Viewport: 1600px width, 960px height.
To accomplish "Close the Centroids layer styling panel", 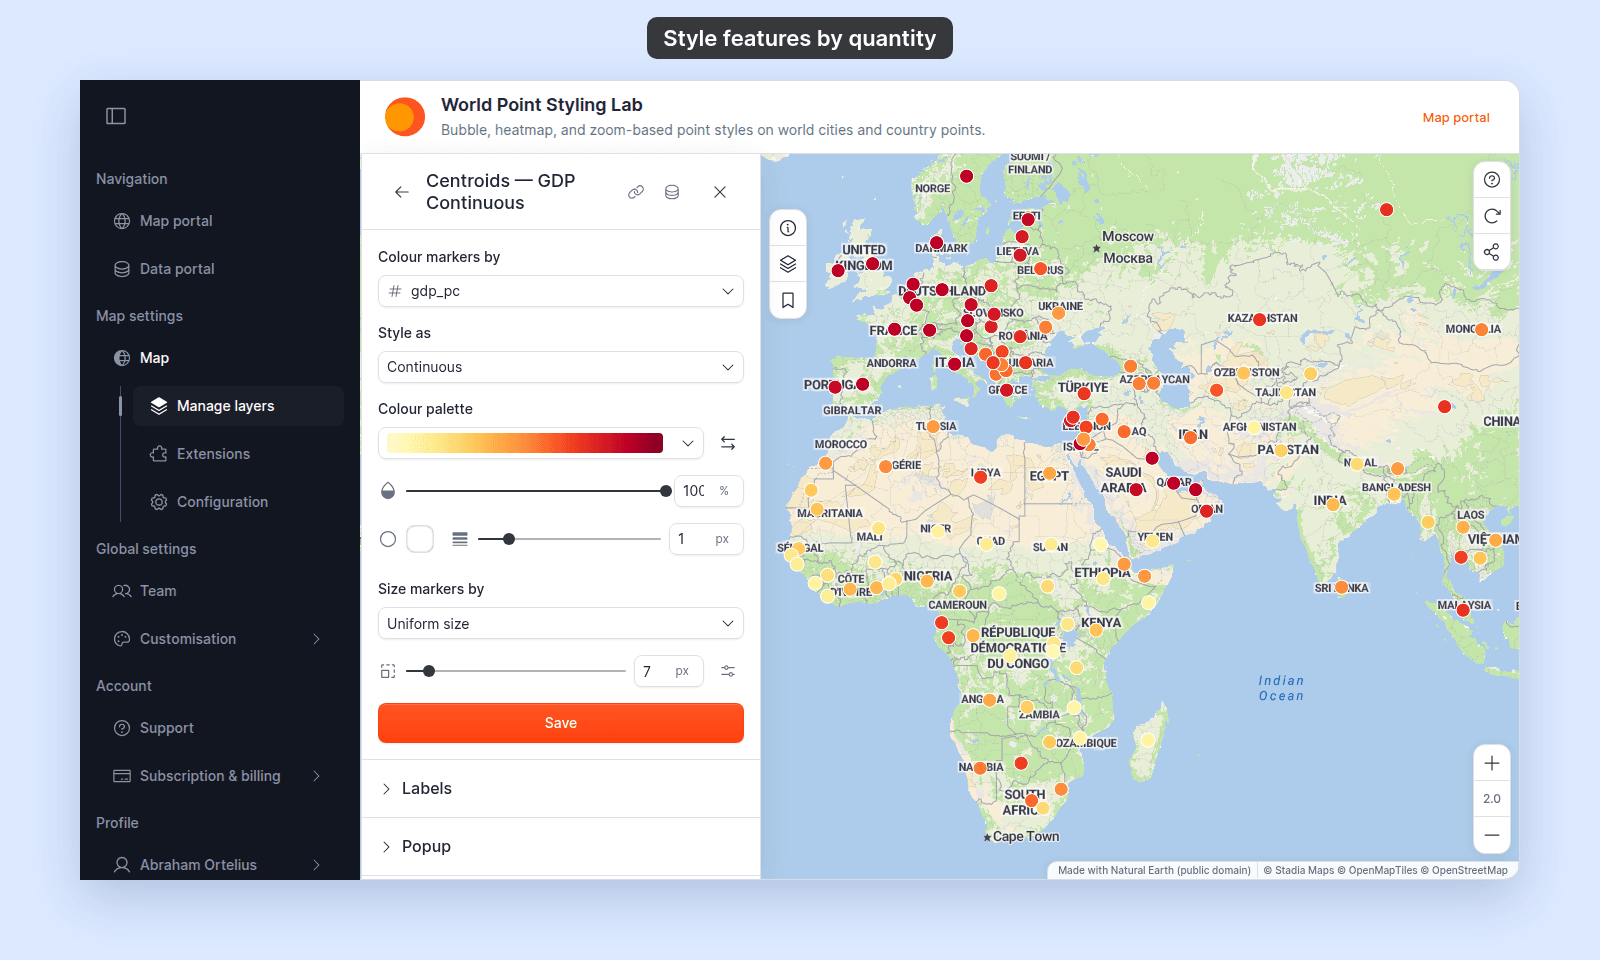I will [720, 192].
